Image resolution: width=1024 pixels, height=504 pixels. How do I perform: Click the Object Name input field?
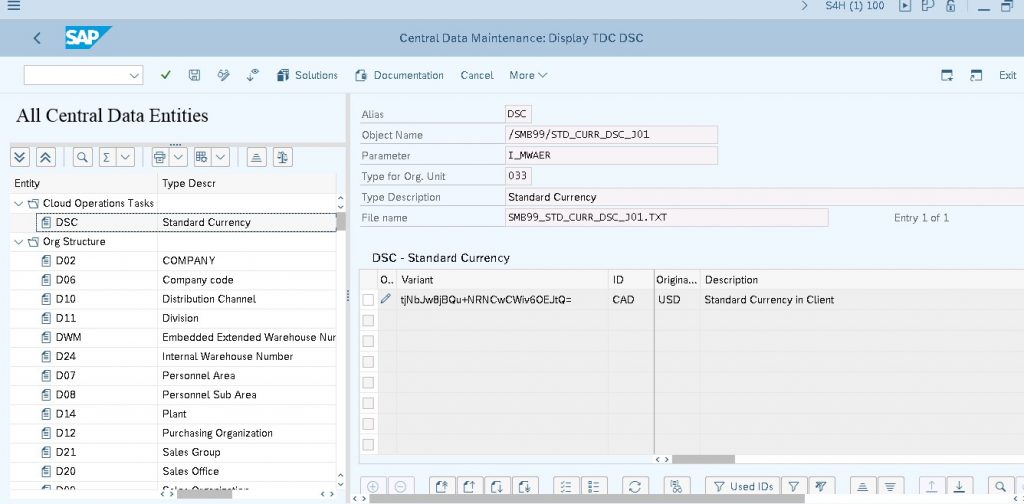click(x=611, y=135)
